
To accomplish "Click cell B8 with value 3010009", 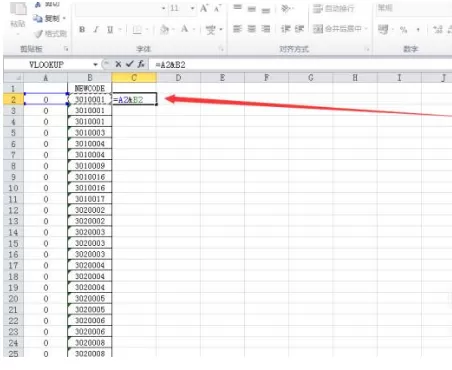I will [x=90, y=166].
